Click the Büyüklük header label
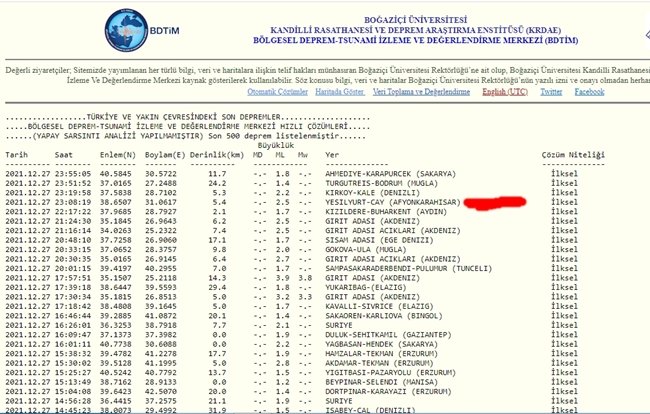 [276, 145]
